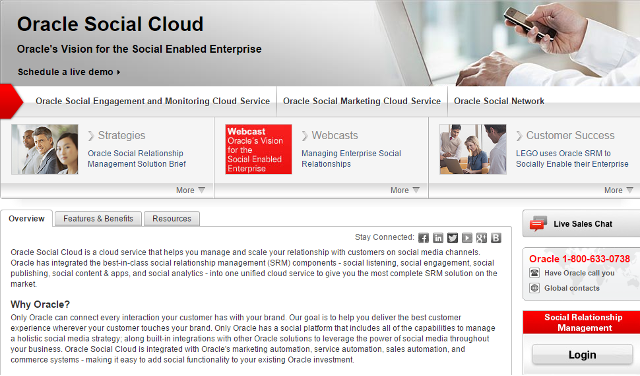
Task: Select the Overview tab
Action: [x=27, y=218]
